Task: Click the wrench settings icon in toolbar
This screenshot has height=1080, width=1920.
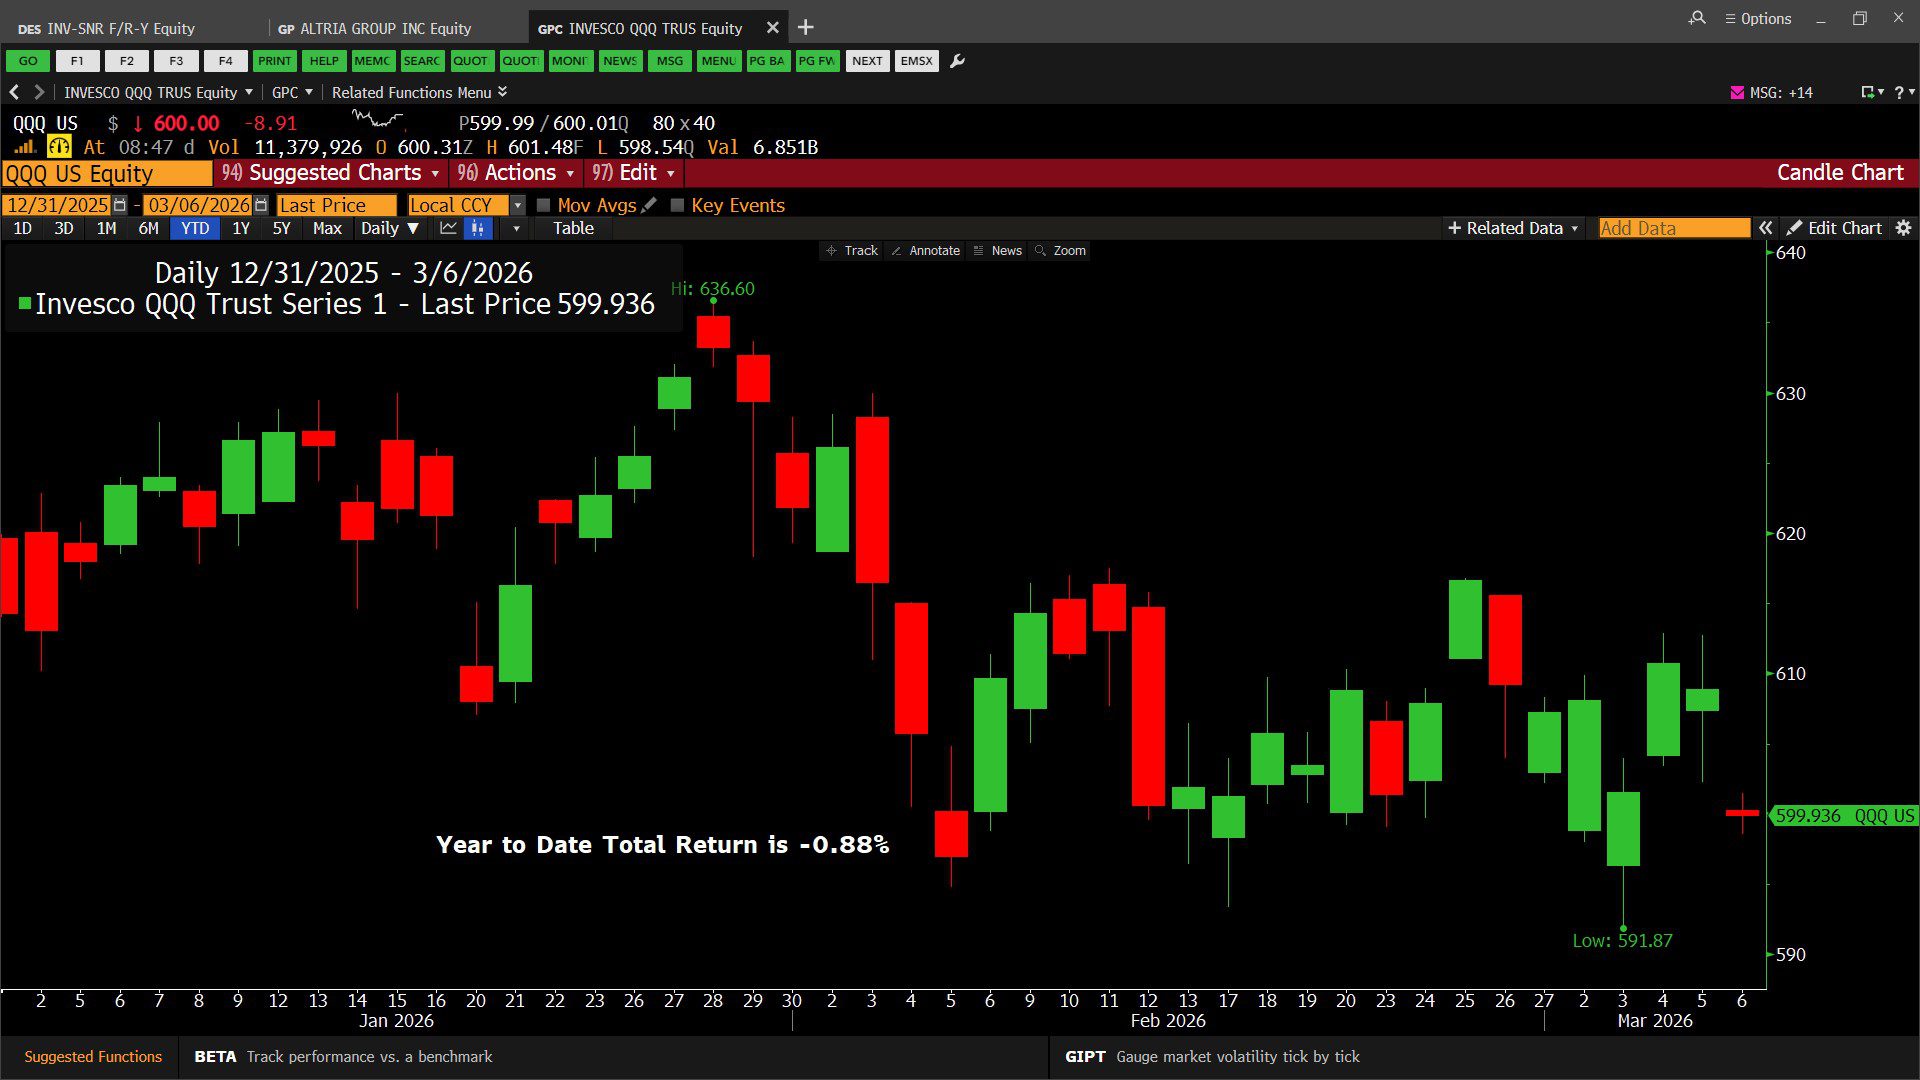Action: tap(957, 61)
